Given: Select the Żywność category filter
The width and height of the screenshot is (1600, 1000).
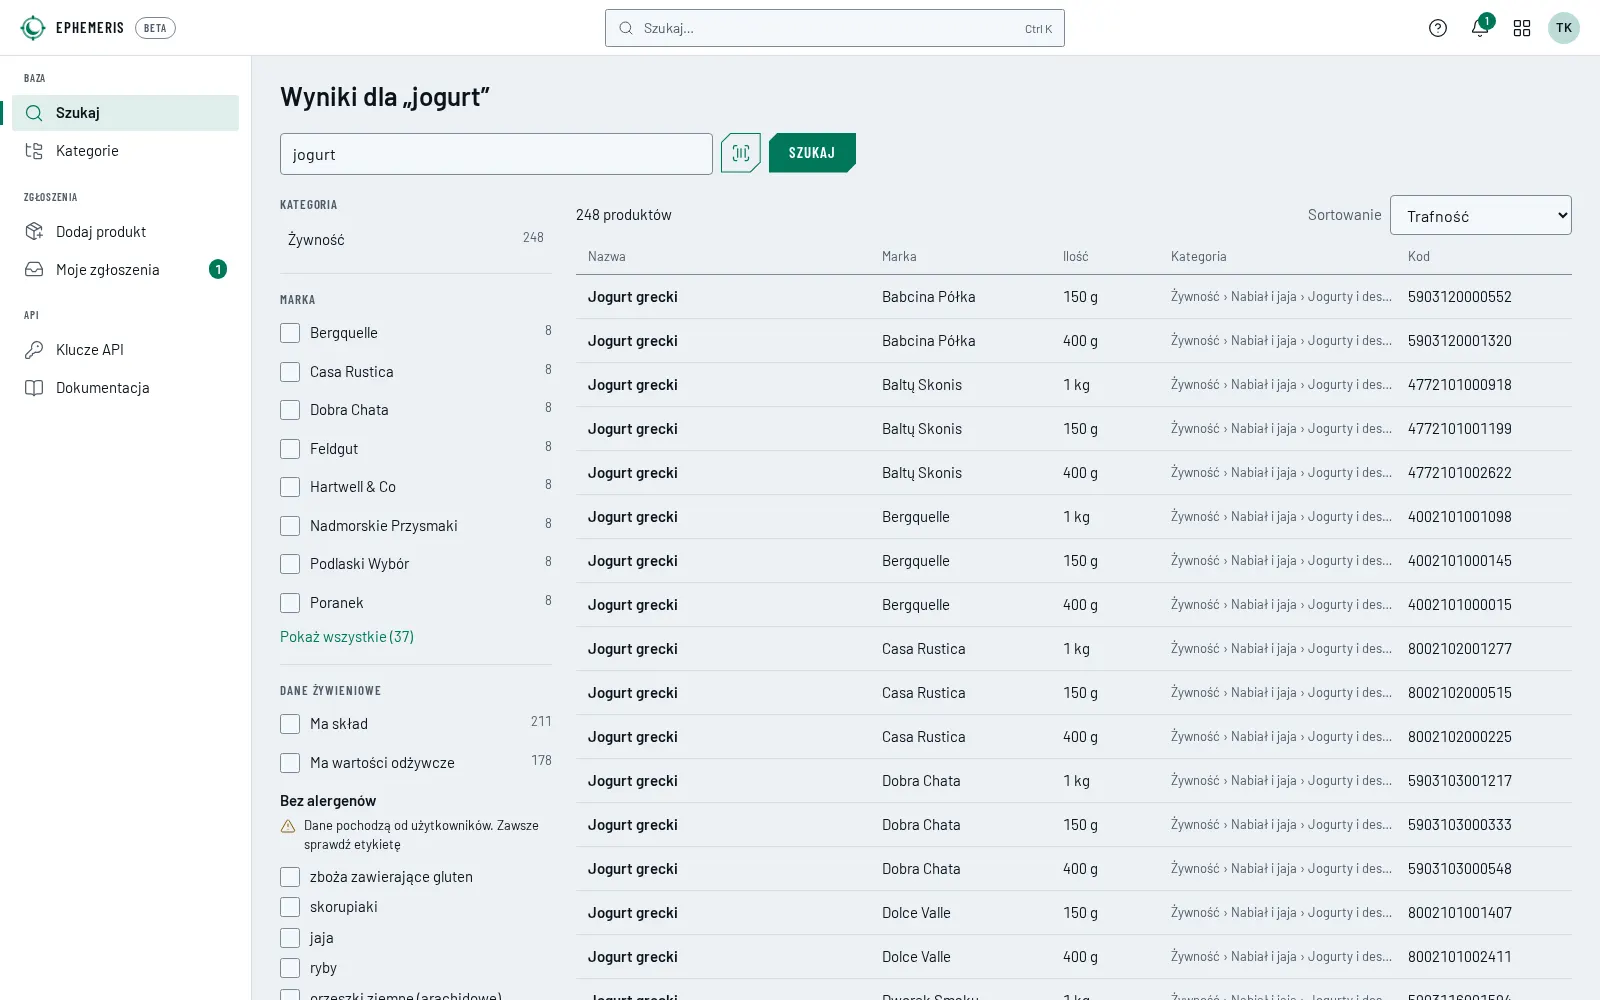Looking at the screenshot, I should [416, 239].
